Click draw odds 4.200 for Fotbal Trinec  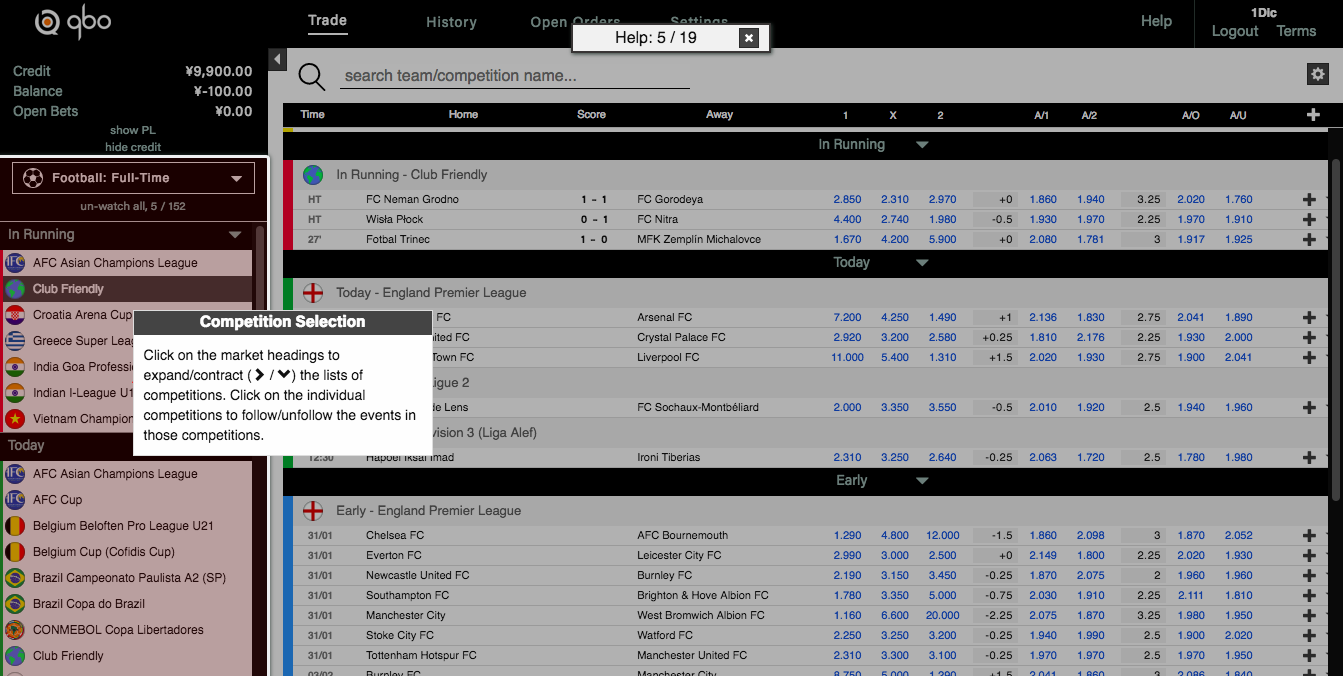click(895, 240)
